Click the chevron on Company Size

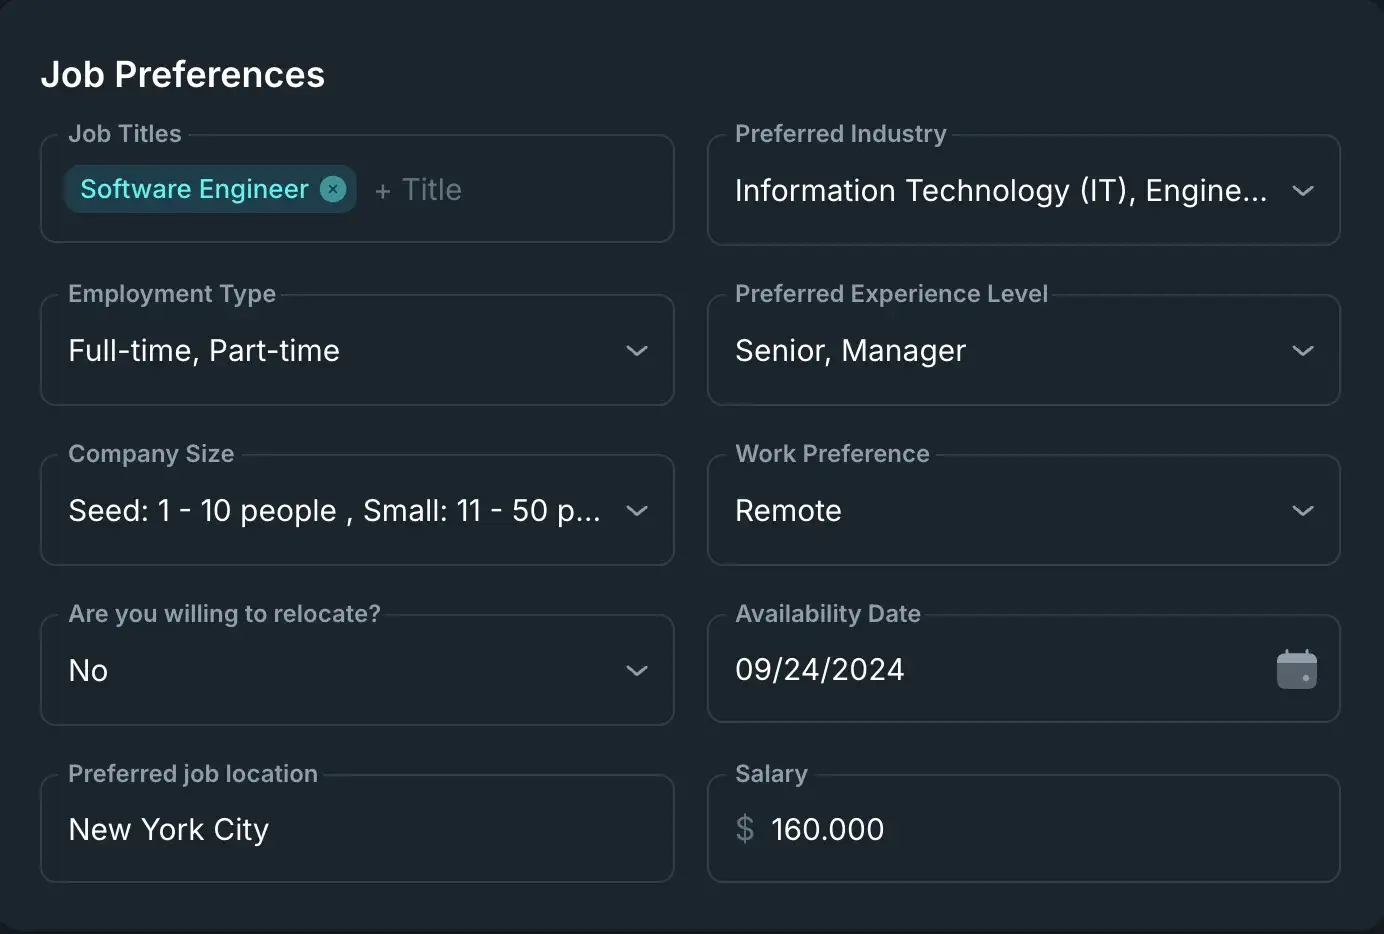point(637,510)
